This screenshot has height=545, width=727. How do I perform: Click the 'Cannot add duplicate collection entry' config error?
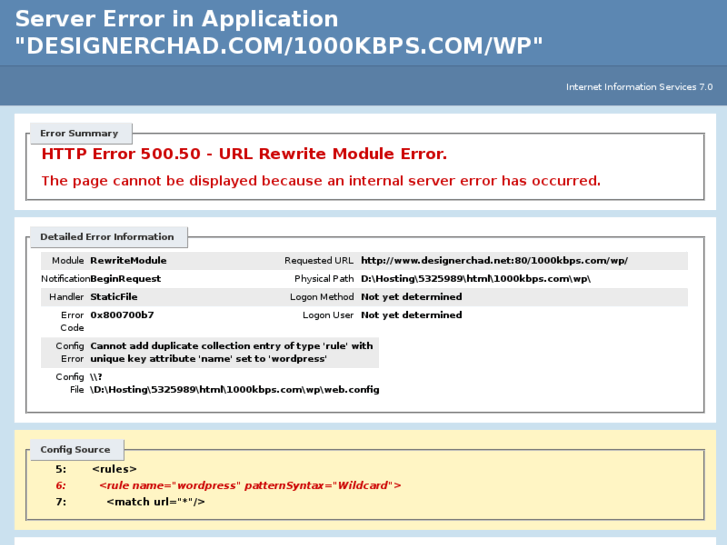(231, 353)
